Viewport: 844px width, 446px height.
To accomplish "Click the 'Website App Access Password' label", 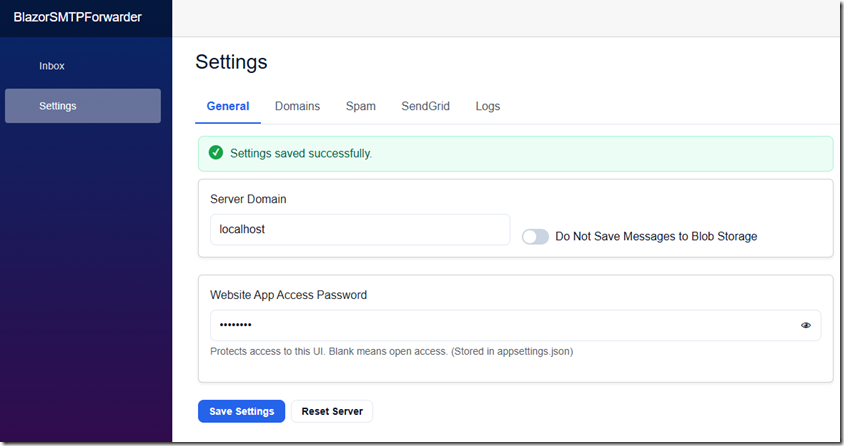I will (x=289, y=295).
